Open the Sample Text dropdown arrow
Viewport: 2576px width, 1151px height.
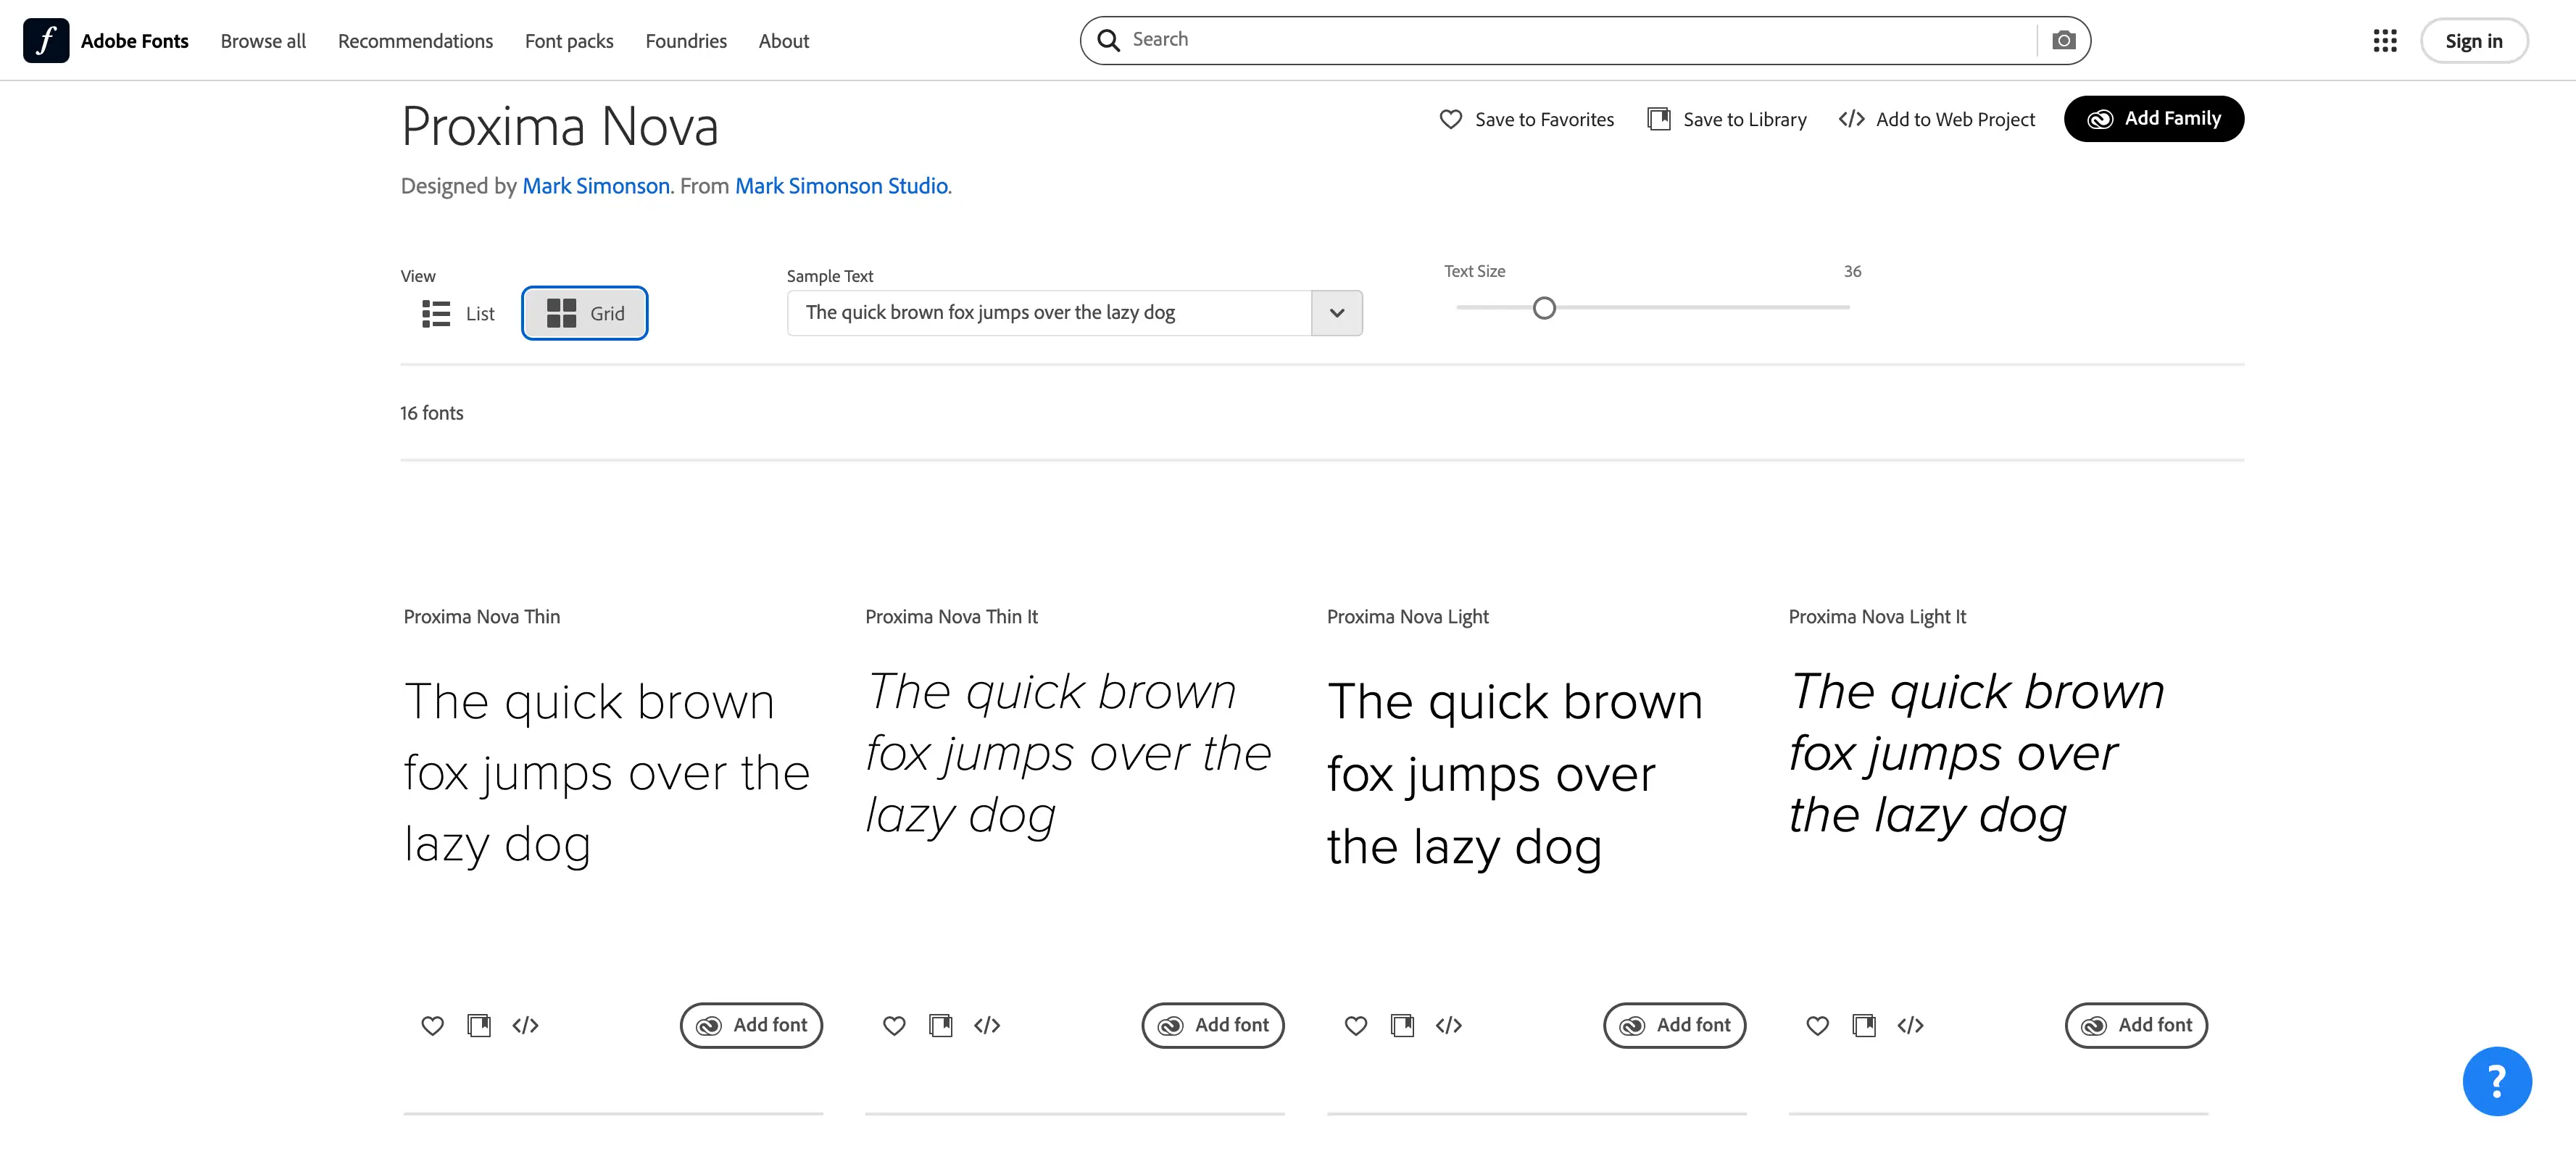pos(1337,313)
